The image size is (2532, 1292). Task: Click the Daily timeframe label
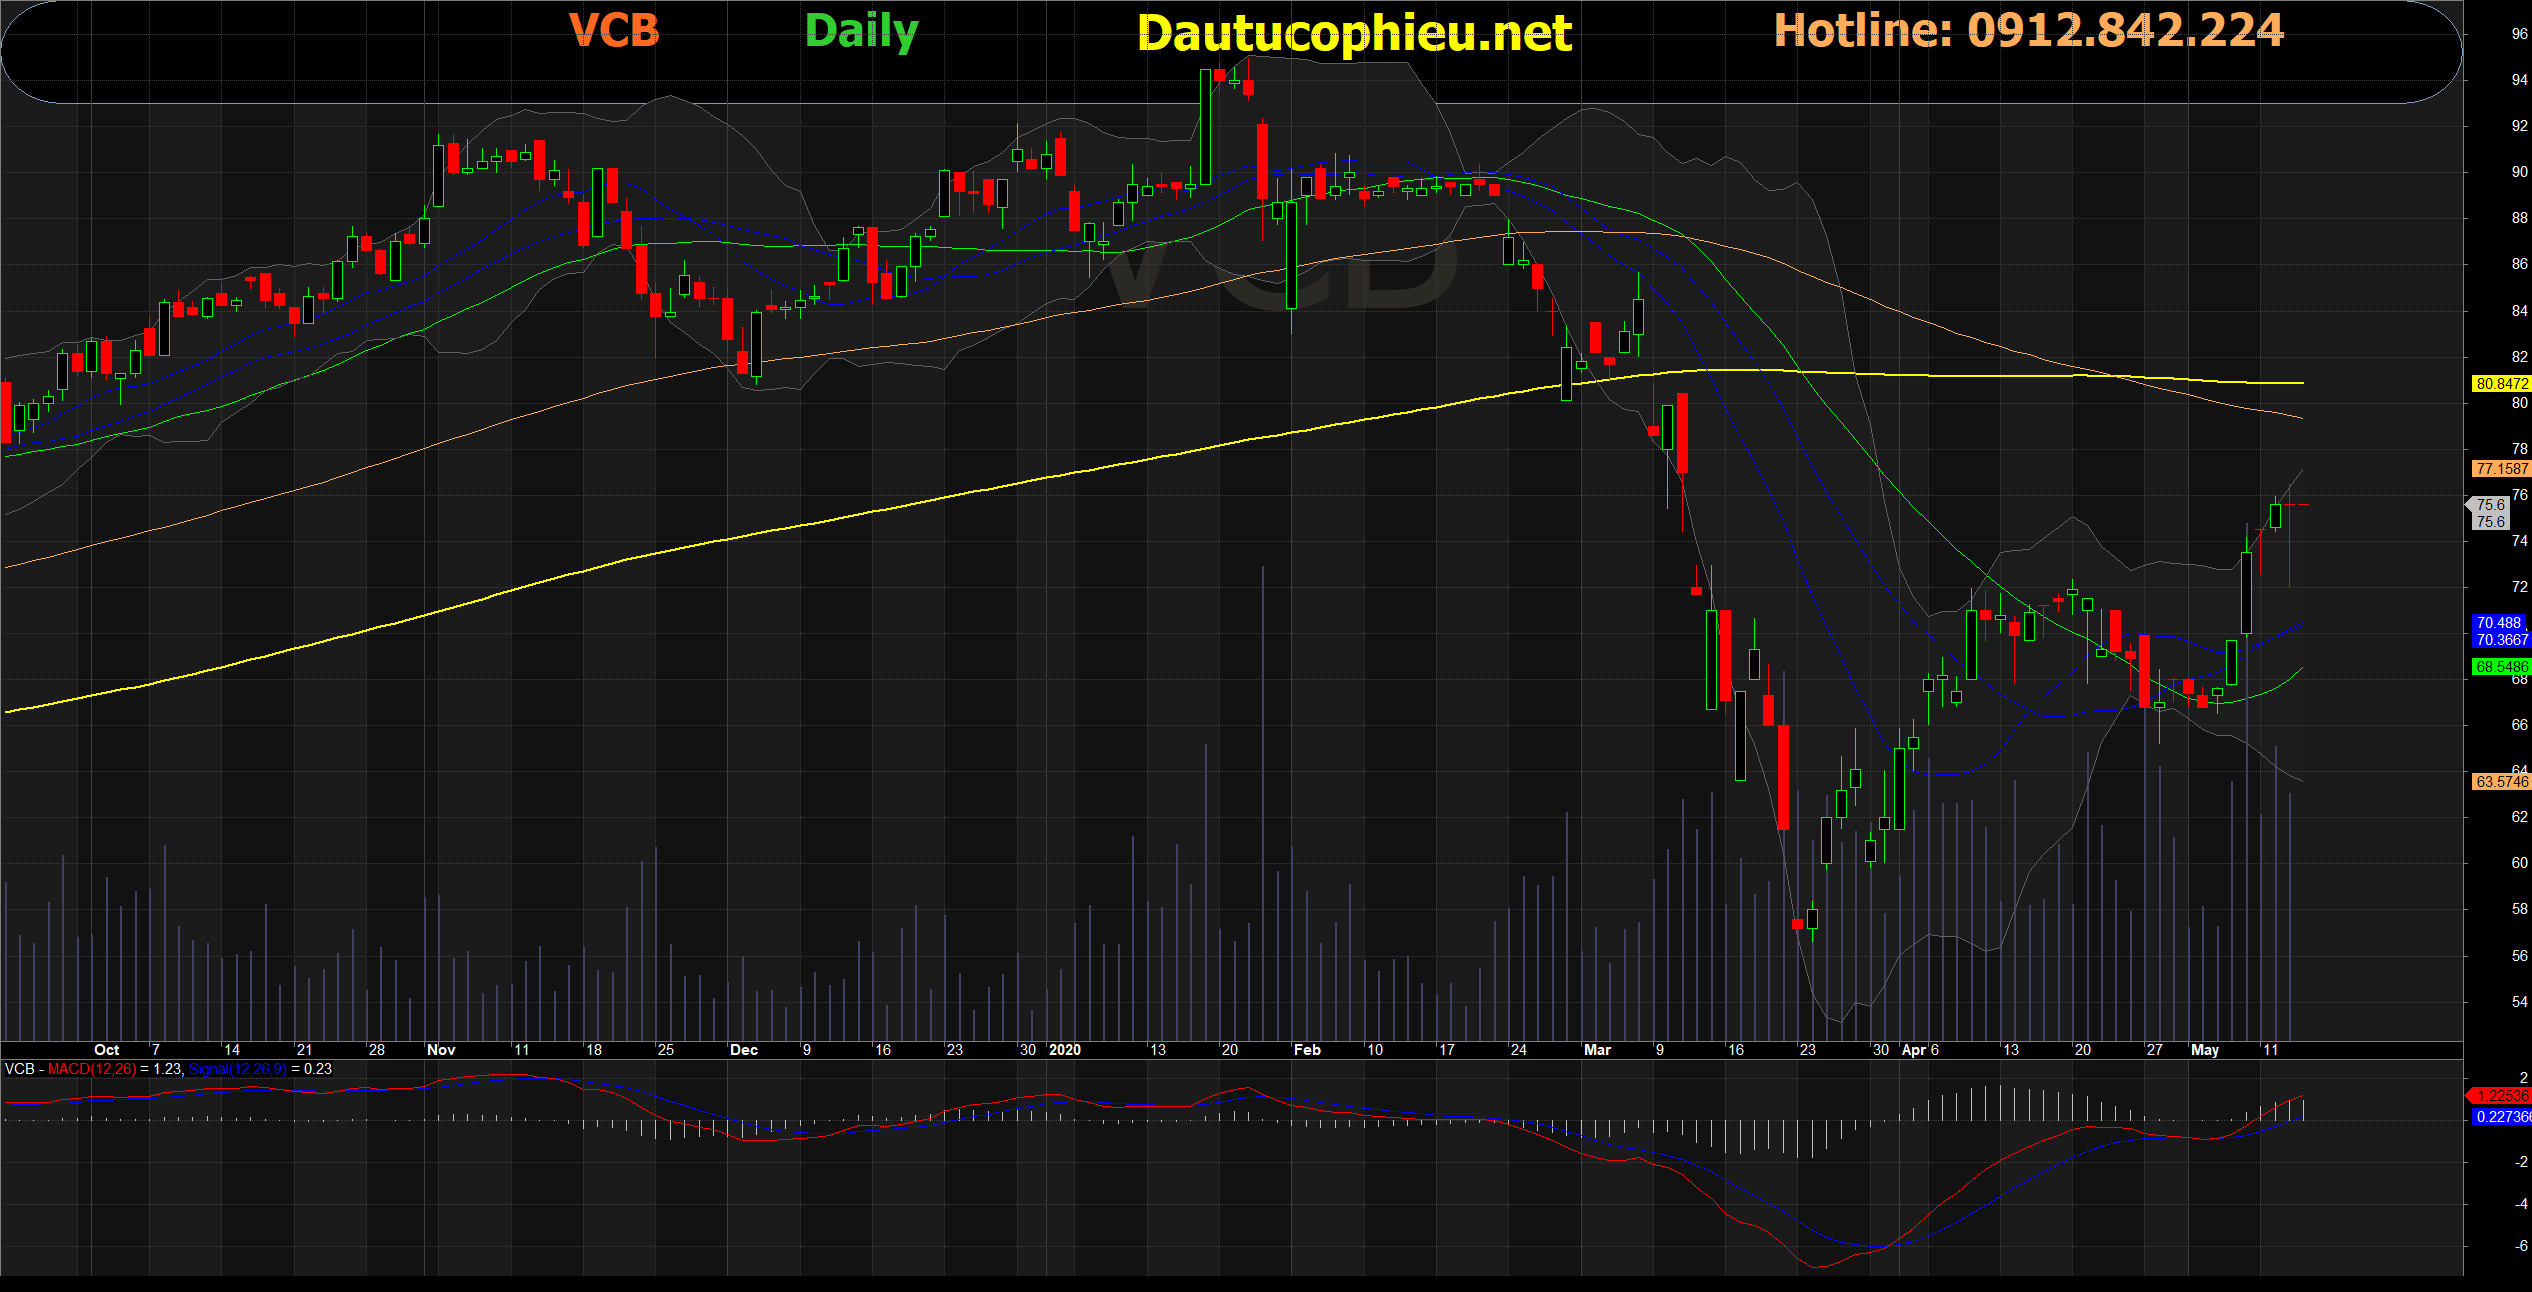click(x=861, y=31)
